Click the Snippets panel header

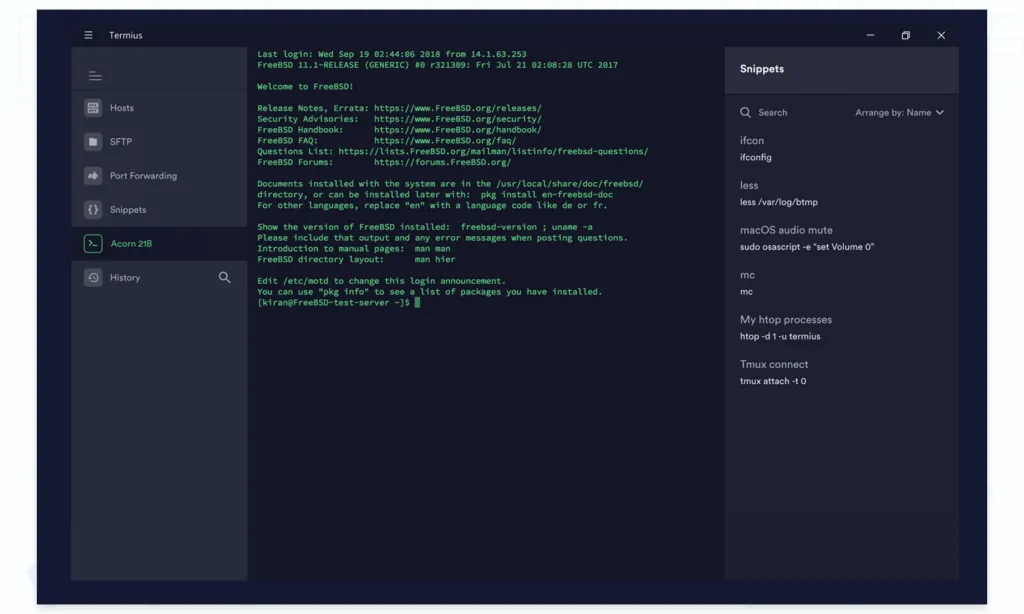point(841,69)
